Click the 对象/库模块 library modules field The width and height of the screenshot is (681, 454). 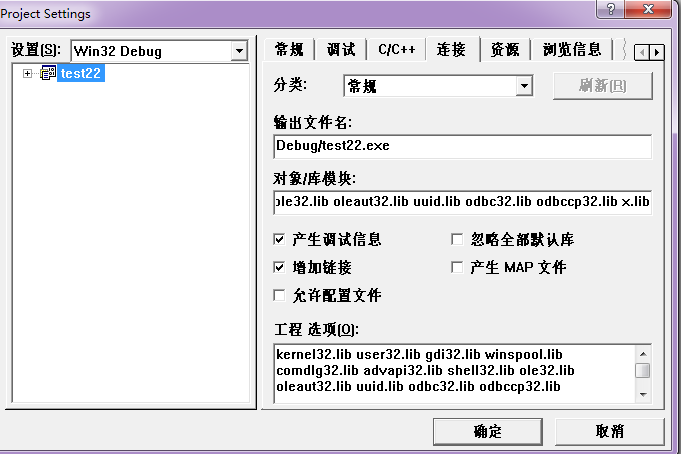tap(463, 202)
